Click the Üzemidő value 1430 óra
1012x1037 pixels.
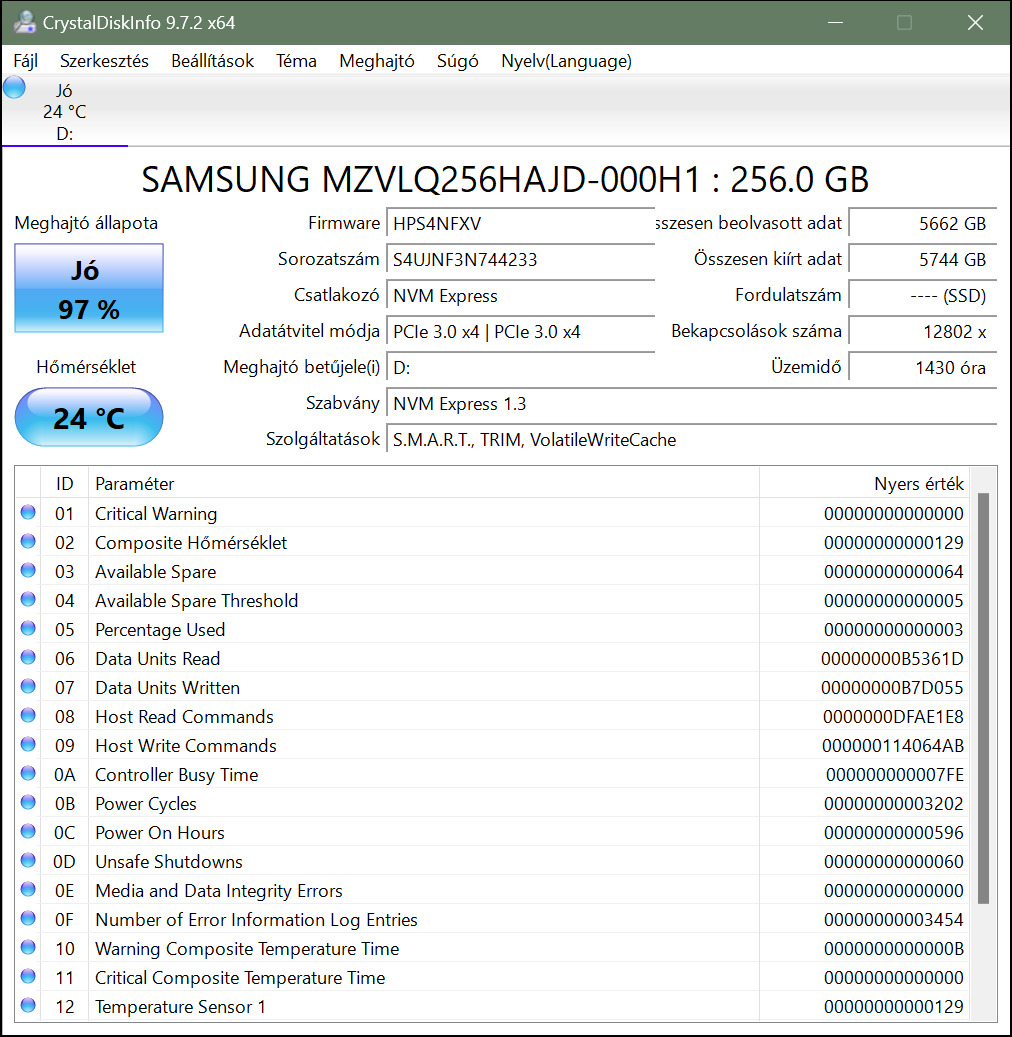tap(923, 368)
